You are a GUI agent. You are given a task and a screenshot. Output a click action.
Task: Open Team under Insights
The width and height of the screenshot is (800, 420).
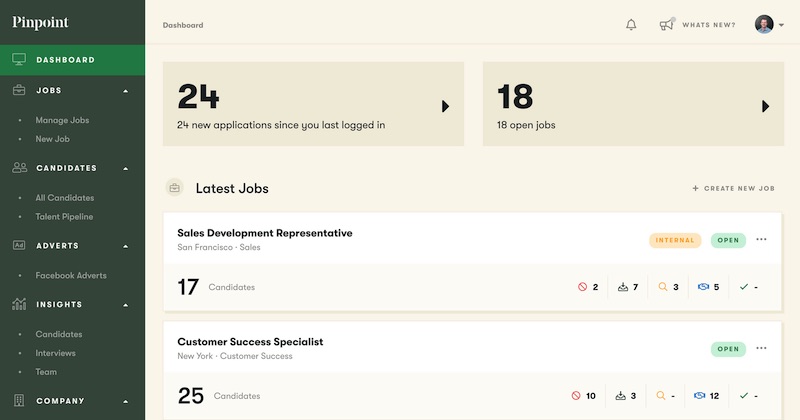pos(46,372)
